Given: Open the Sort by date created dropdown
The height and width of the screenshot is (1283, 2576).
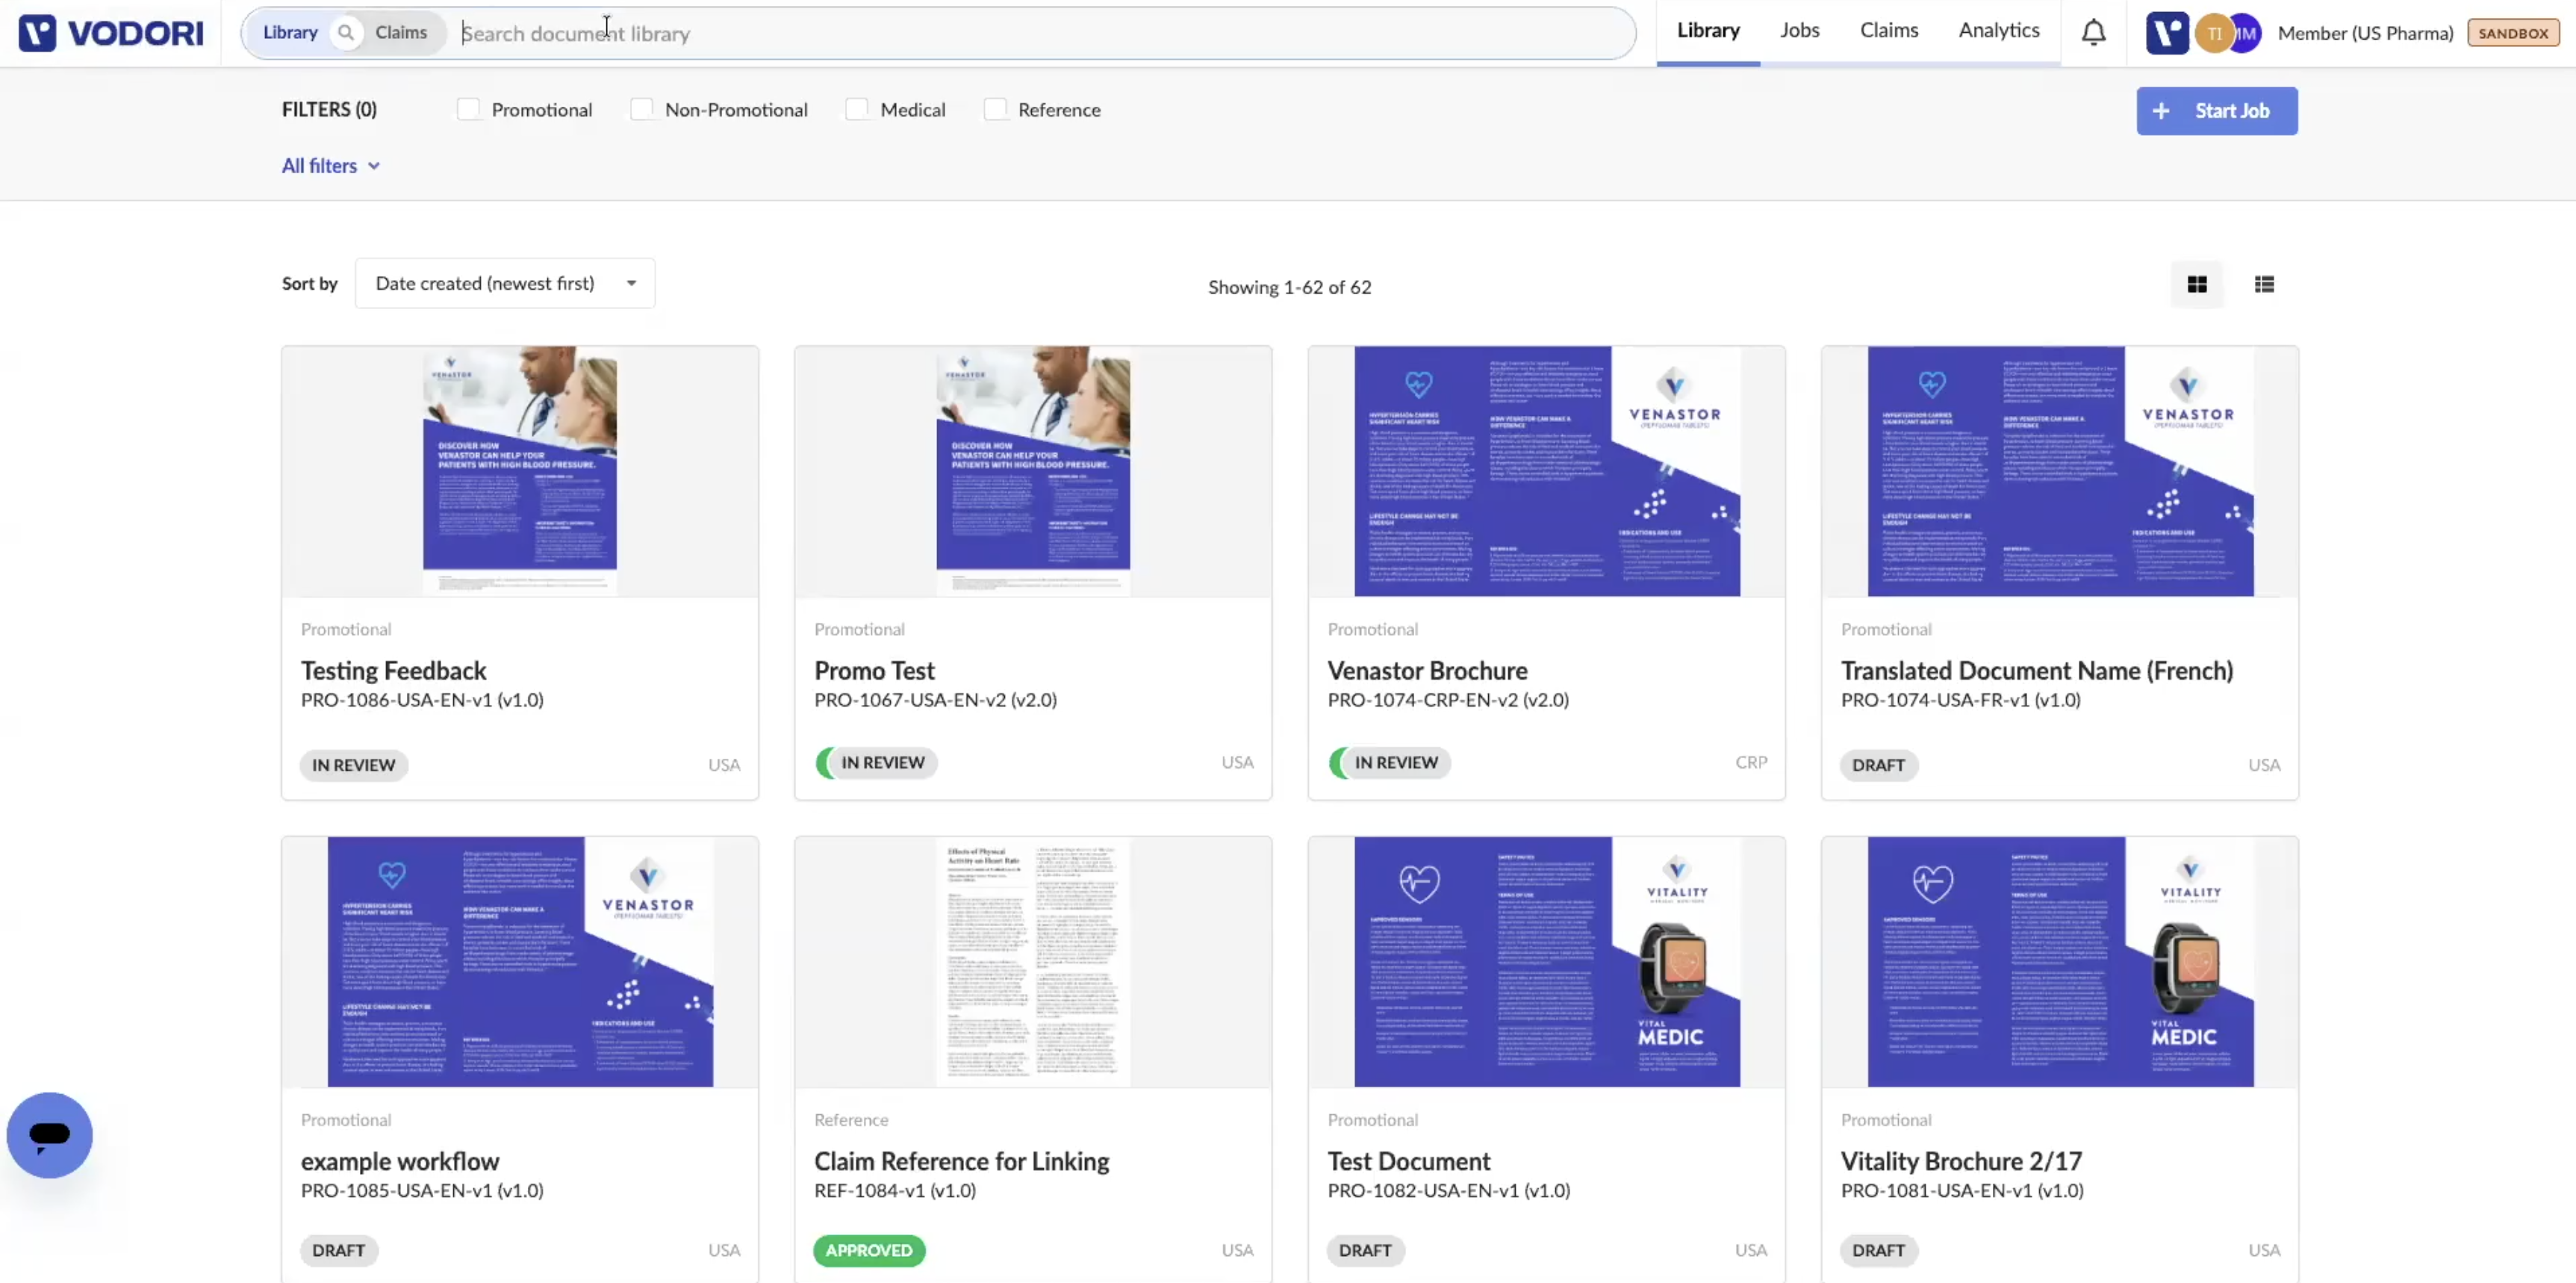Looking at the screenshot, I should [x=505, y=283].
